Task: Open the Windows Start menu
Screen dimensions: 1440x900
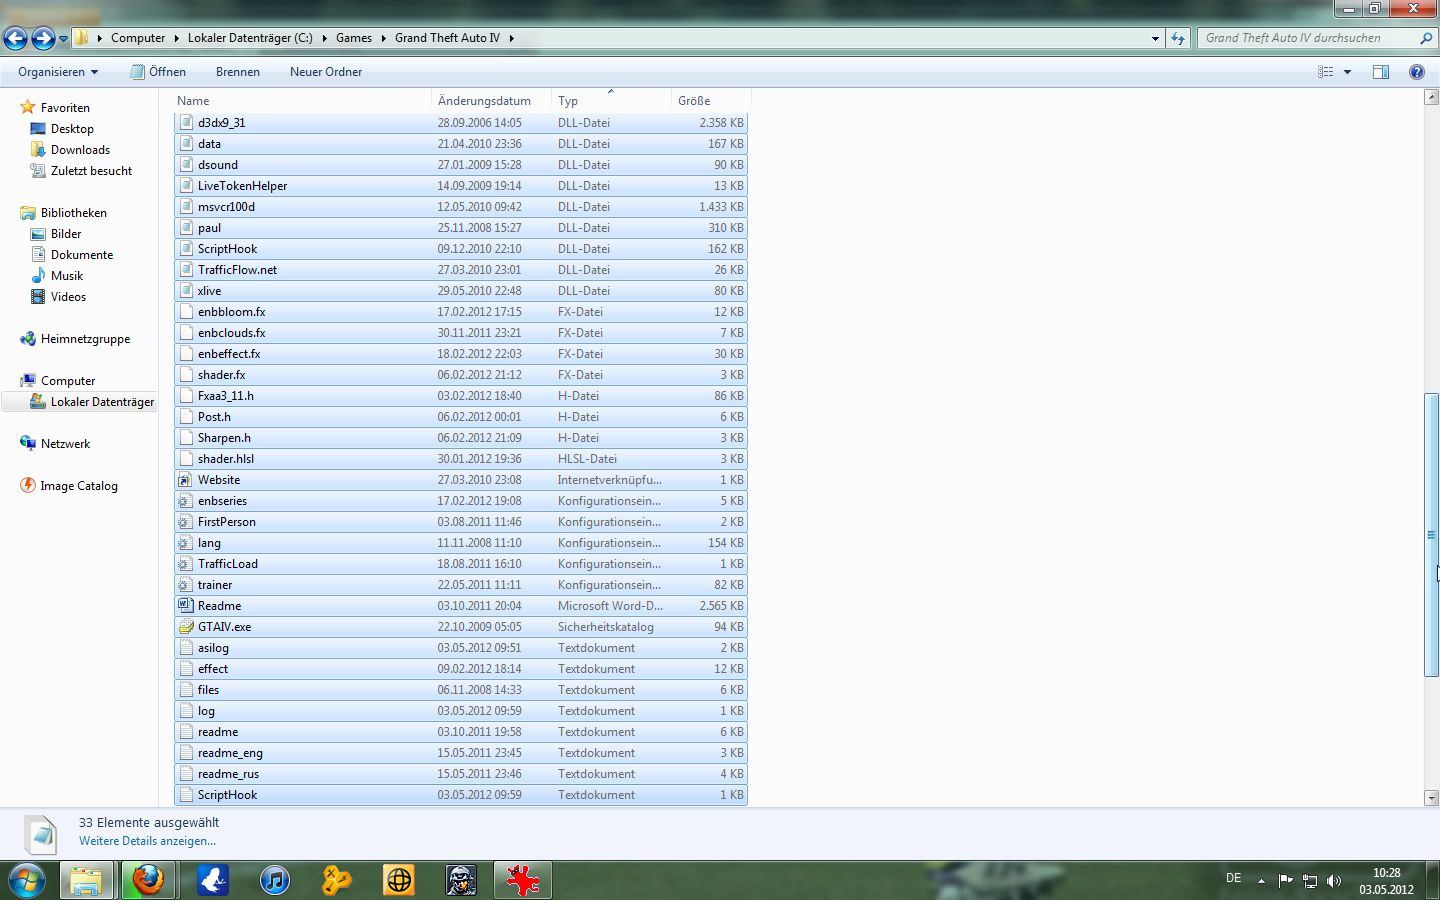Action: (x=26, y=880)
